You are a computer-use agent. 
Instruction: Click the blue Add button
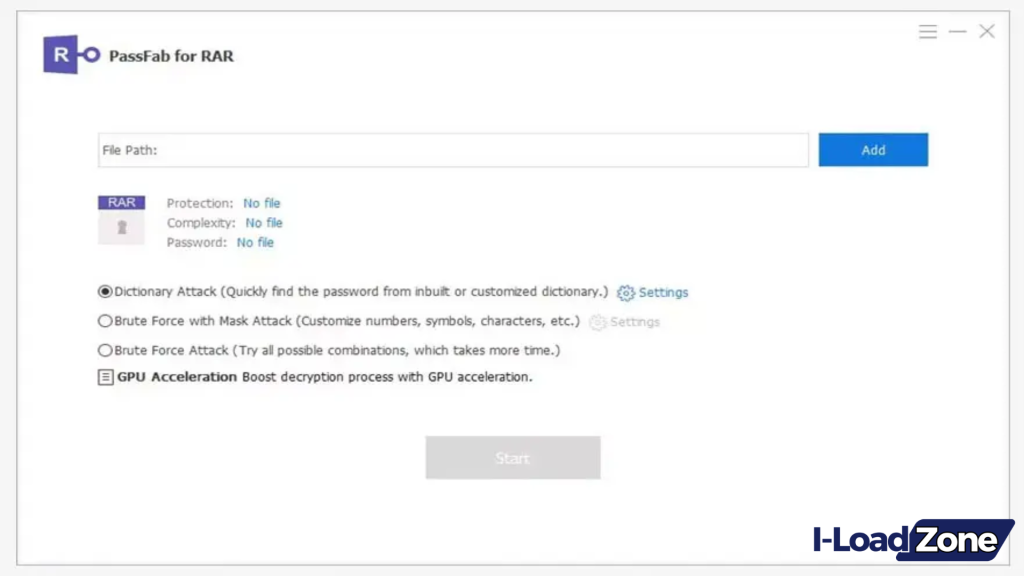872,149
